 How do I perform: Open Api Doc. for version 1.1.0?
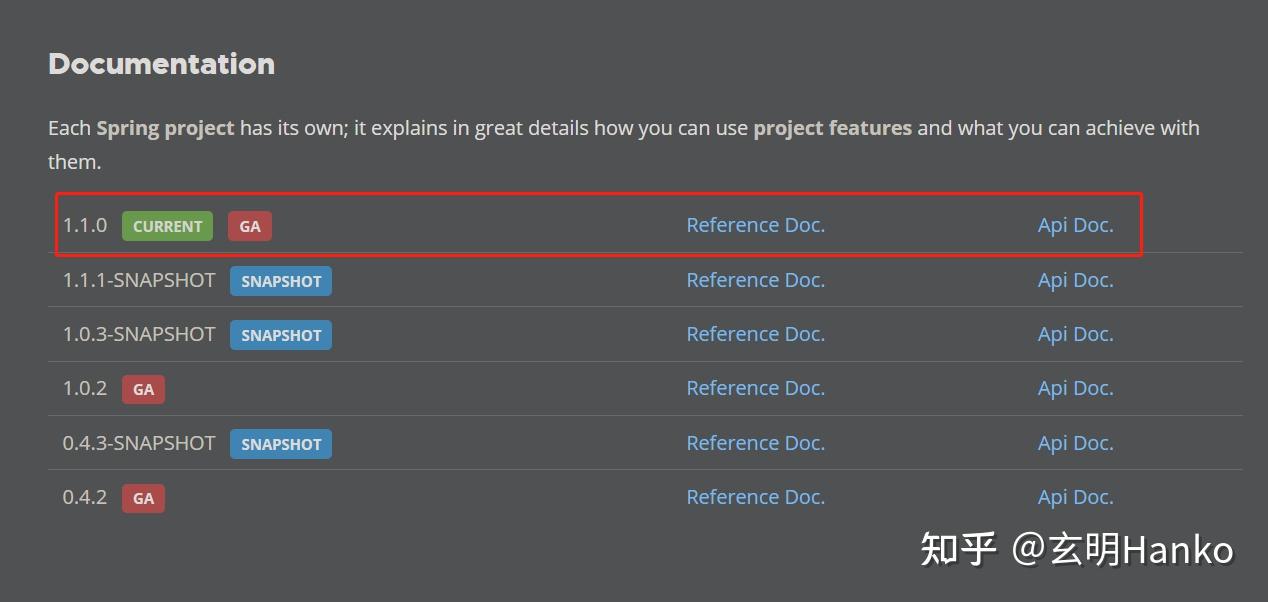[x=1075, y=226]
